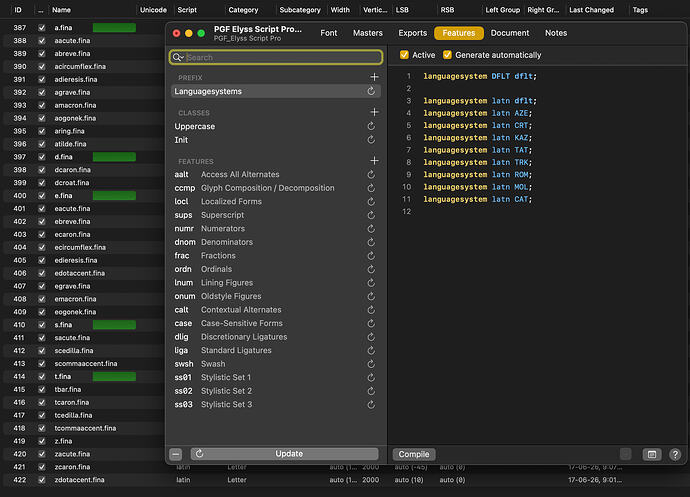Refresh the calt Contextual Alternates feature
Image resolution: width=690 pixels, height=497 pixels.
point(371,310)
